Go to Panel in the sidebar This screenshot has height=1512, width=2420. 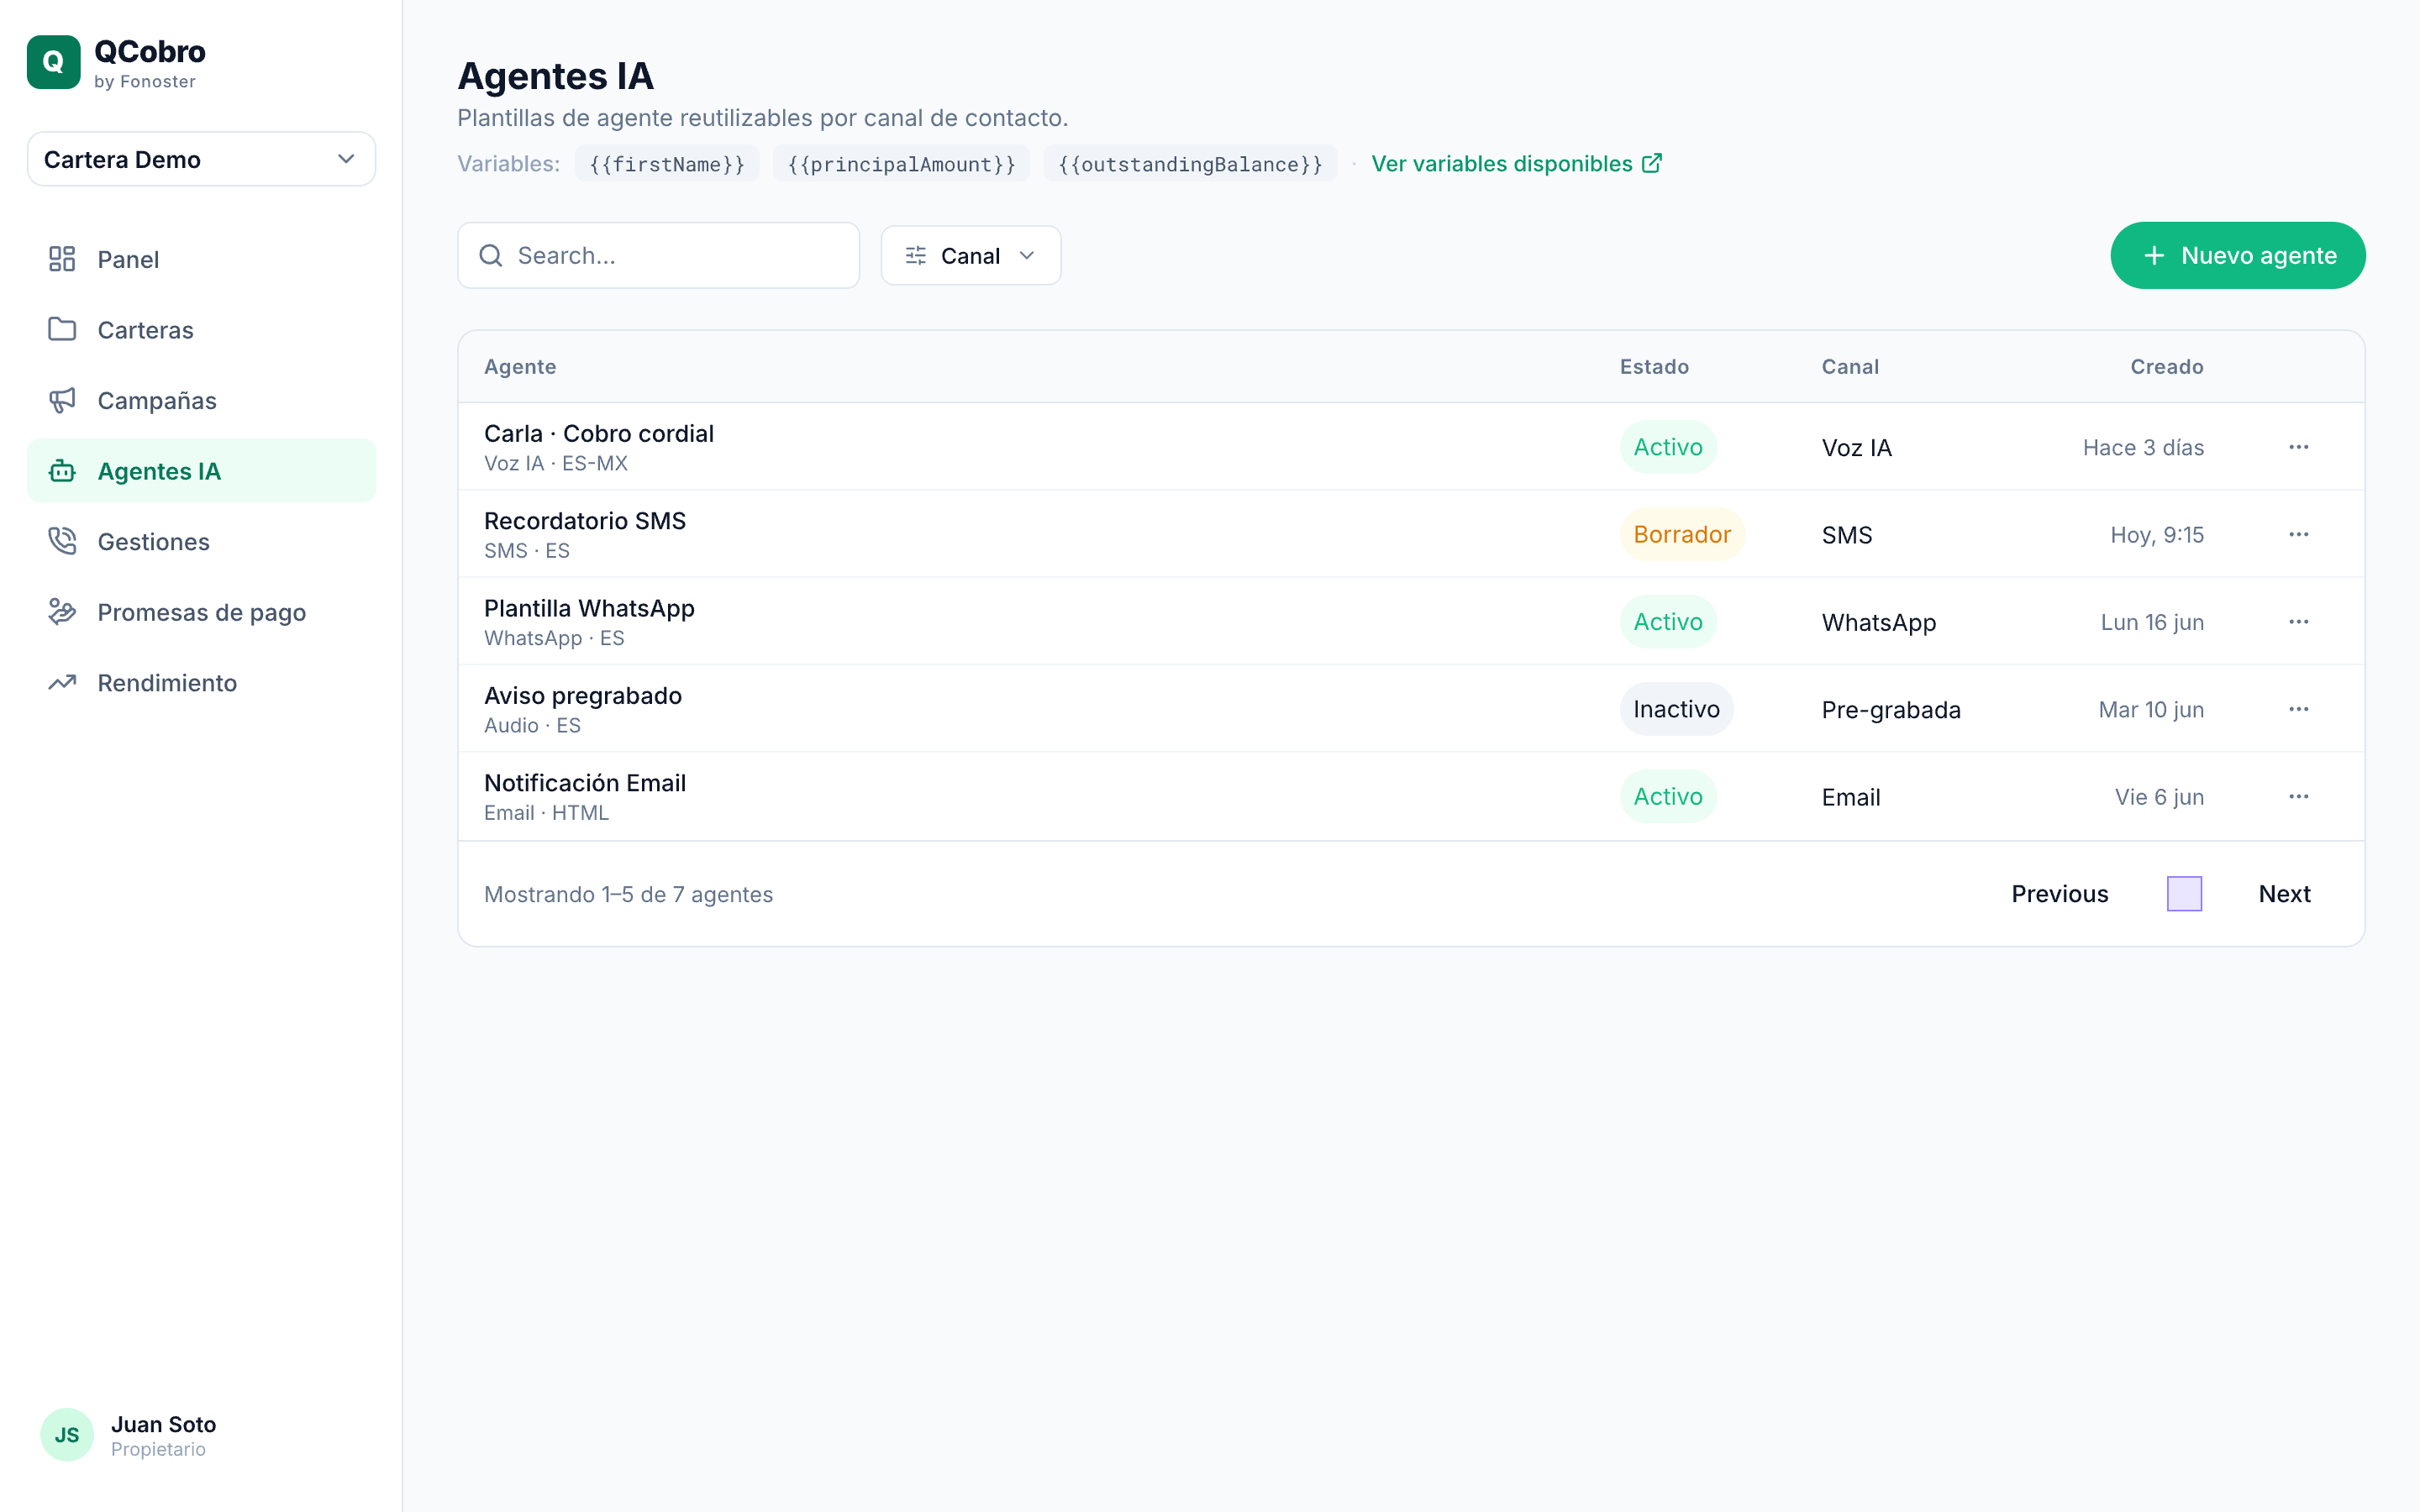tap(201, 259)
